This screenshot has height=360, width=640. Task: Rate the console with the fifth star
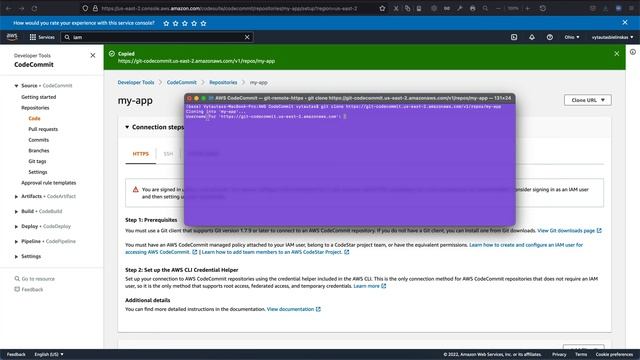tap(203, 23)
